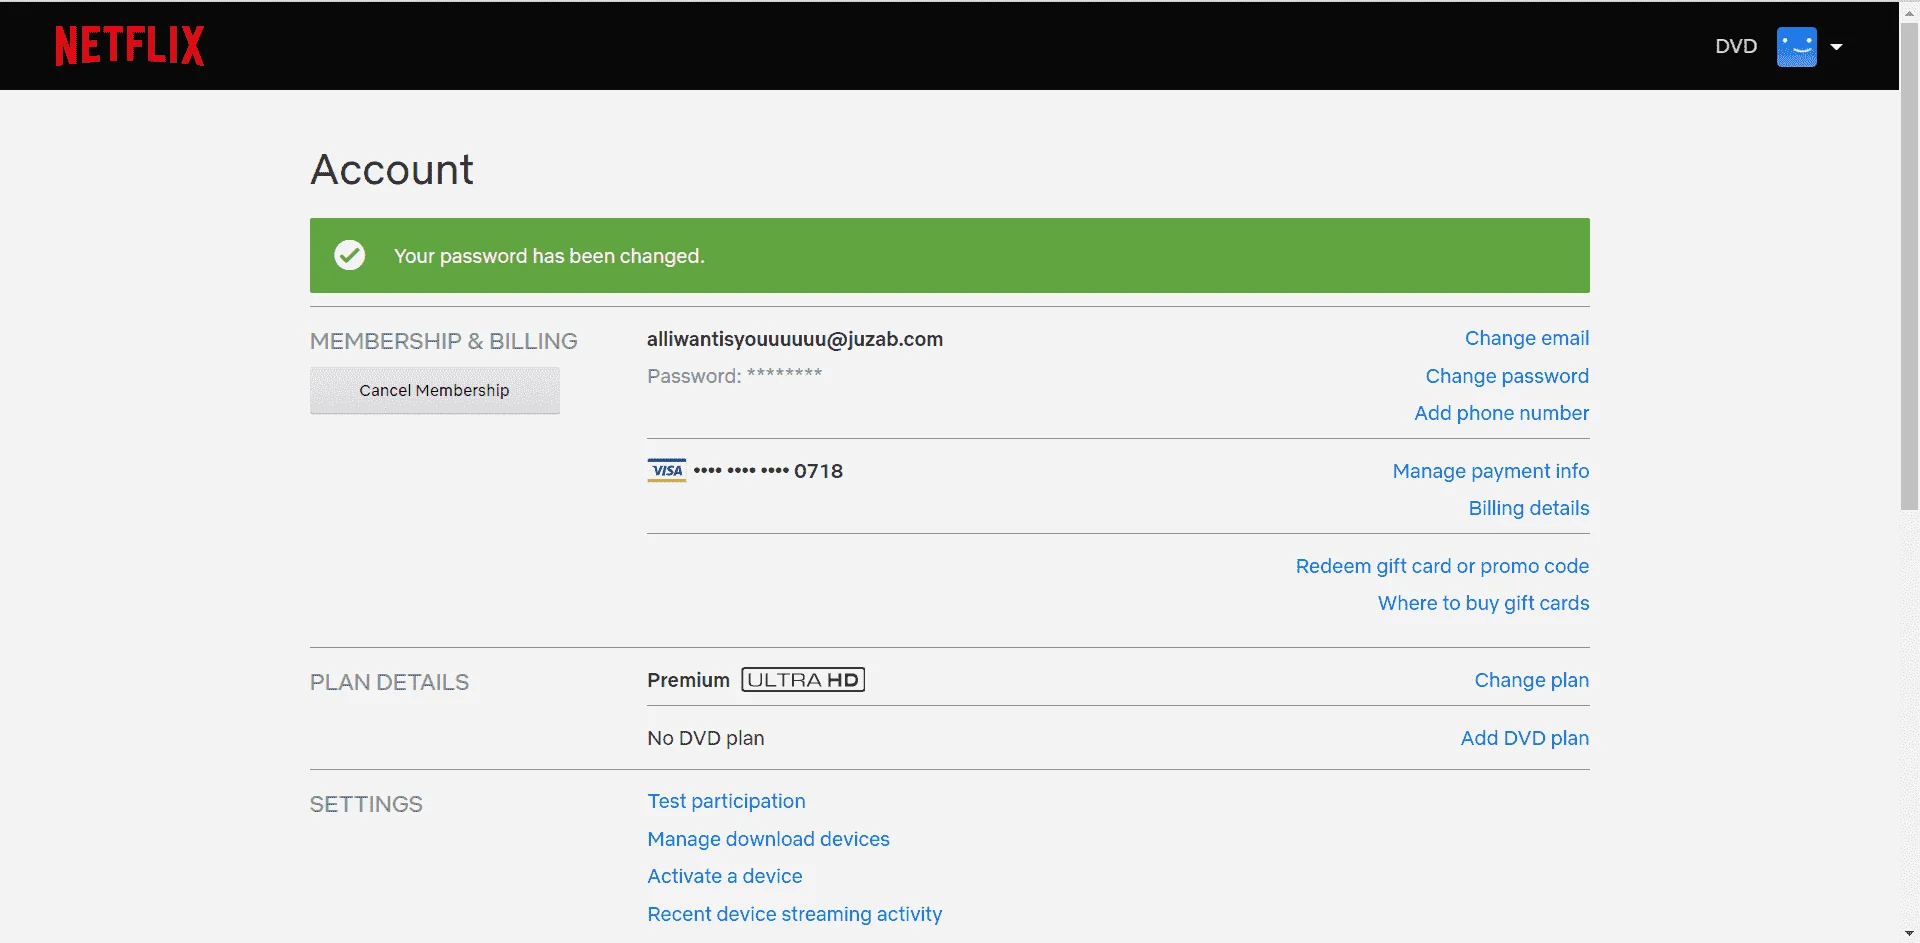This screenshot has width=1920, height=943.
Task: Click the Plan Details section heading
Action: [389, 682]
